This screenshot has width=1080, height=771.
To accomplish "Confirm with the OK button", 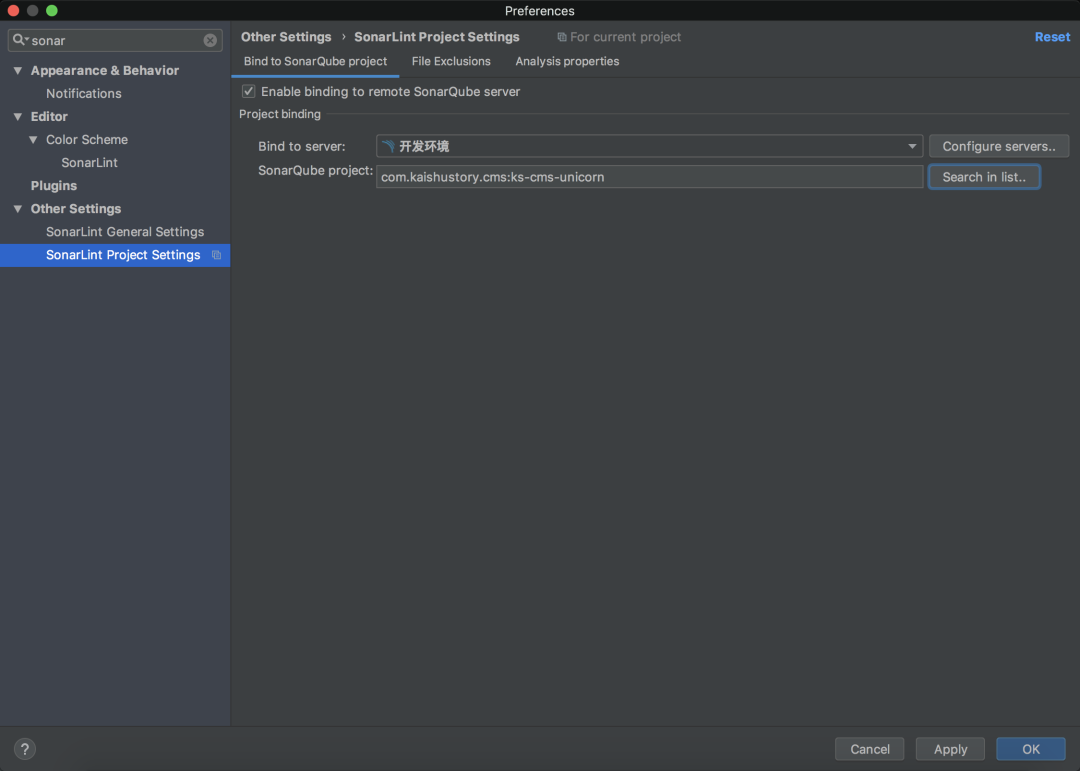I will pos(1030,749).
